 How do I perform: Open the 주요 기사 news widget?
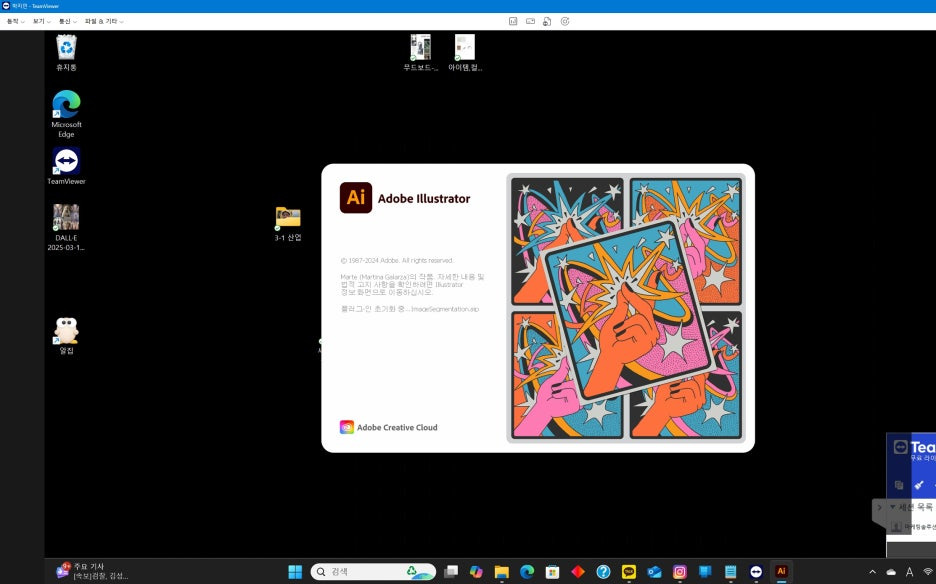(93, 571)
